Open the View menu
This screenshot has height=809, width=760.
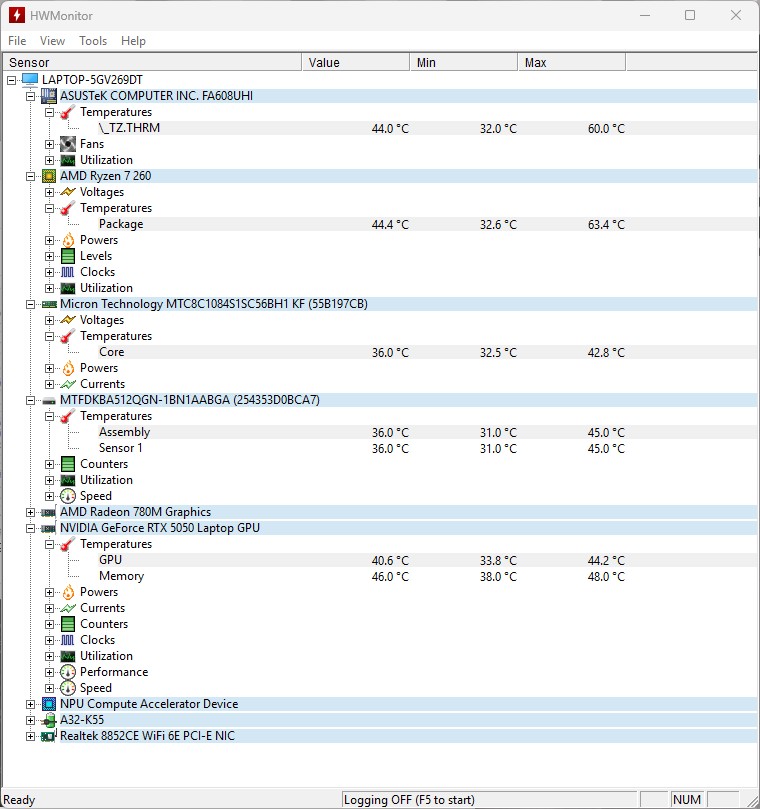[x=52, y=41]
